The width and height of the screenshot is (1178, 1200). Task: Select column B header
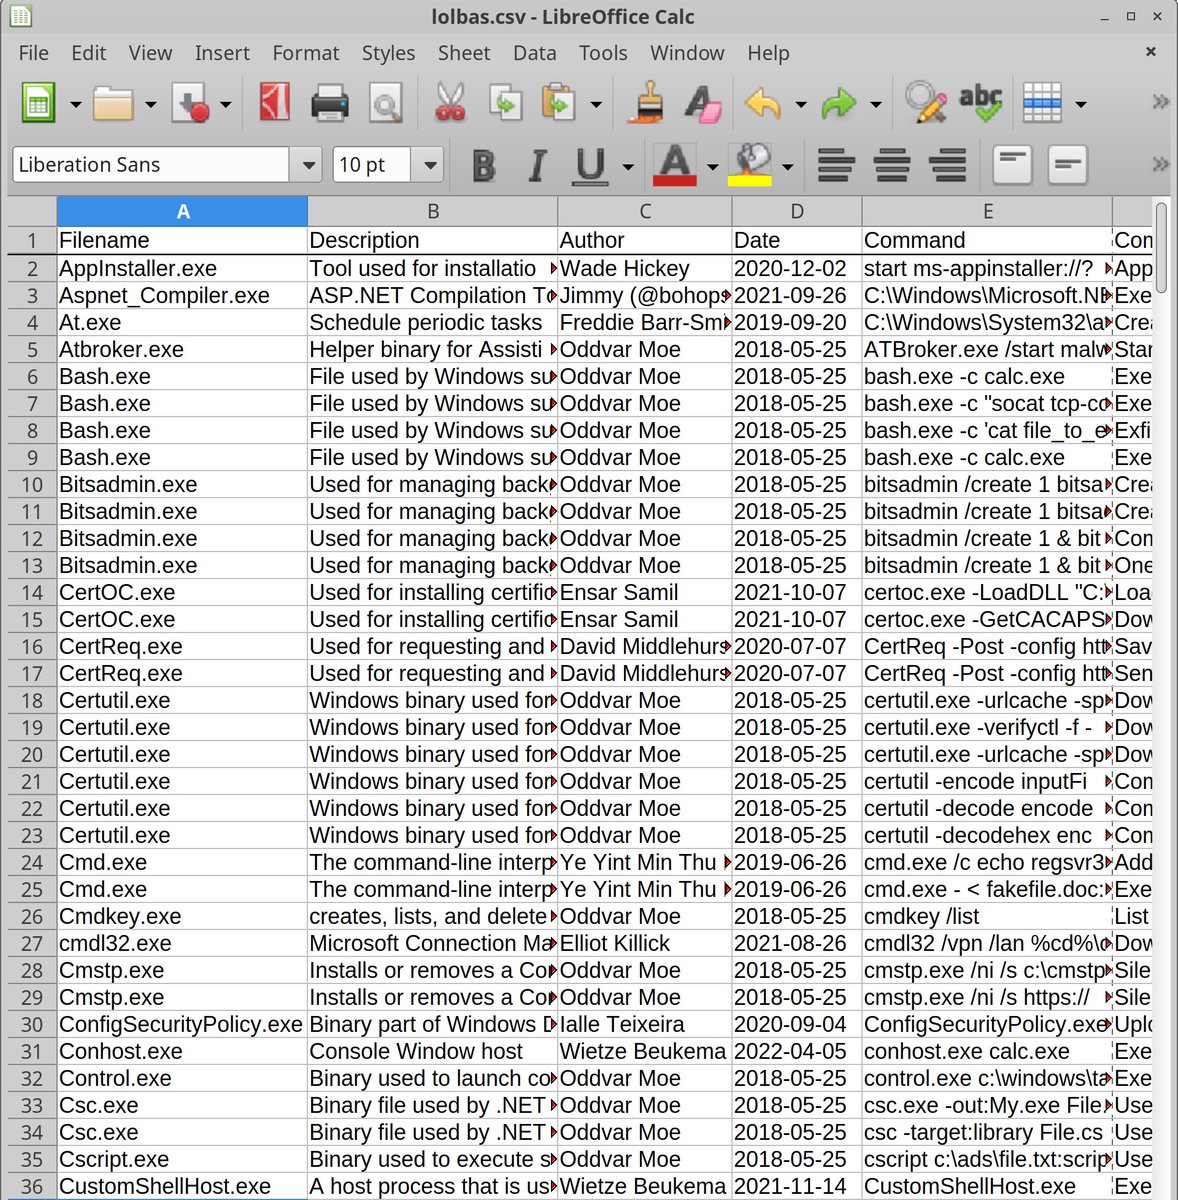pyautogui.click(x=433, y=211)
